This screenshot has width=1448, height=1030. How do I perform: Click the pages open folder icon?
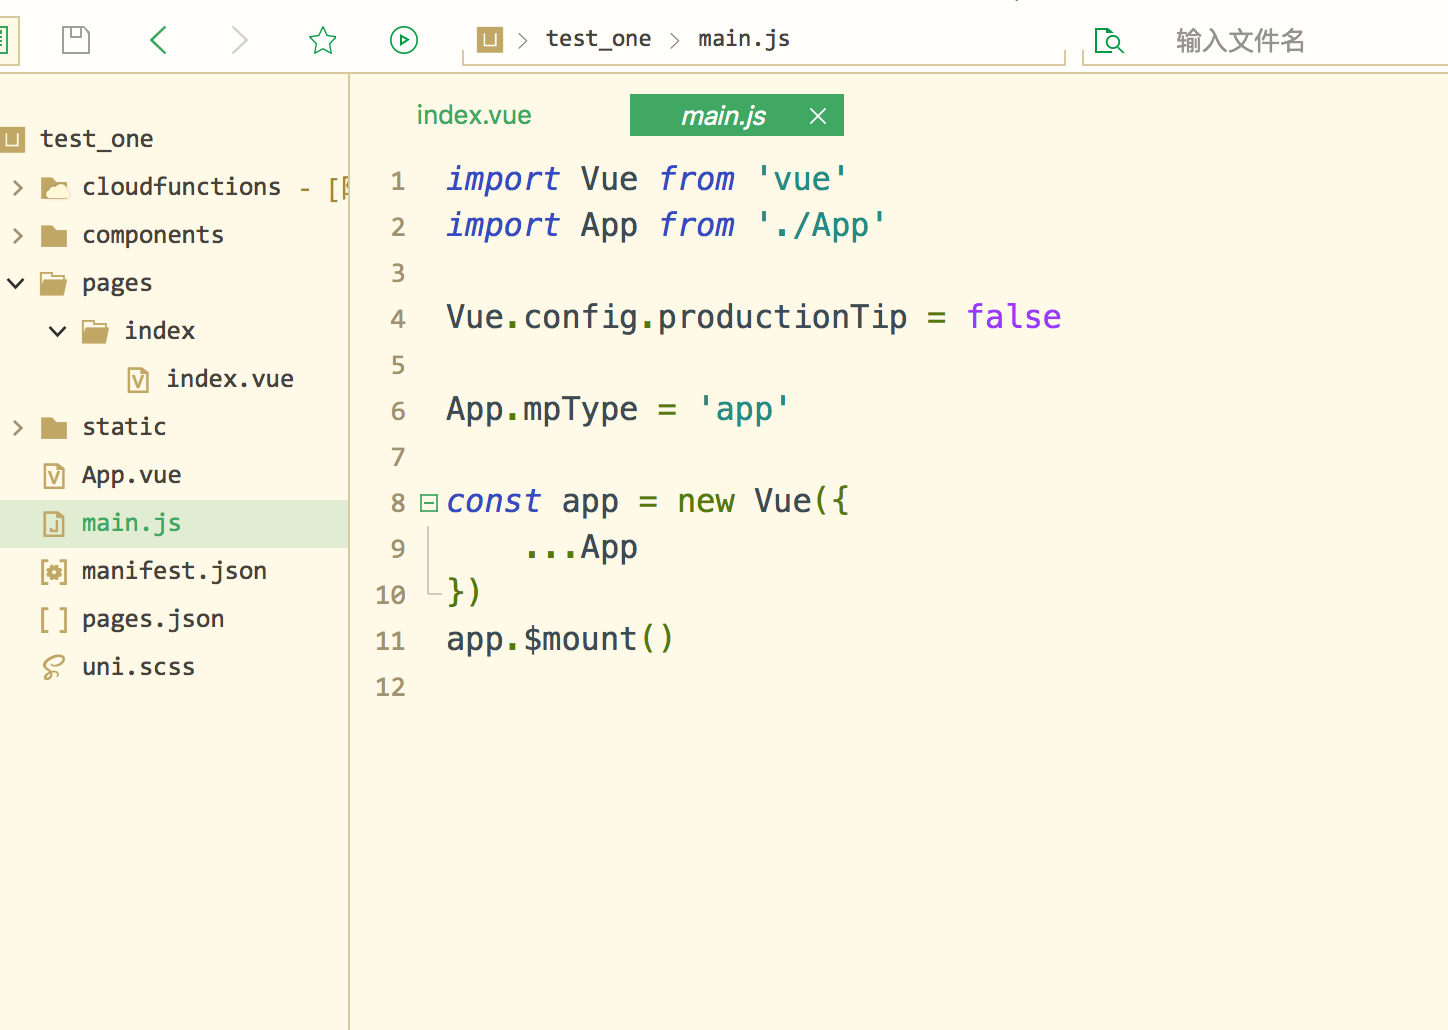click(53, 284)
